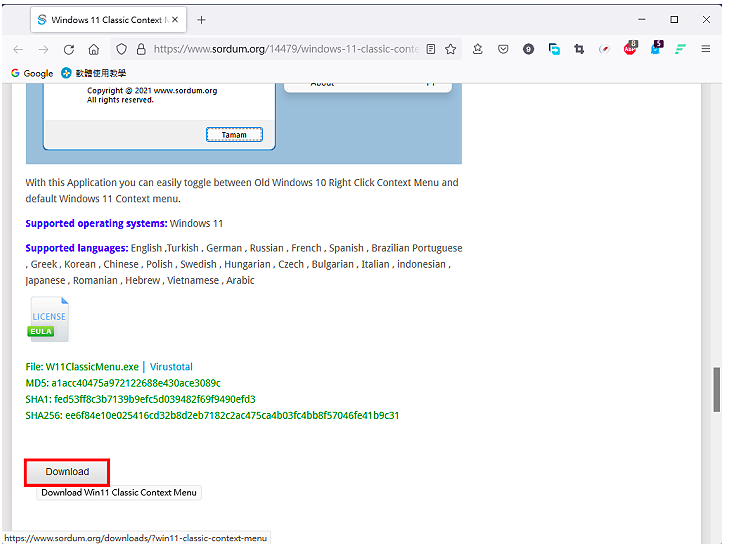The height and width of the screenshot is (544, 733).
Task: Open a new browser tab
Action: point(201,20)
